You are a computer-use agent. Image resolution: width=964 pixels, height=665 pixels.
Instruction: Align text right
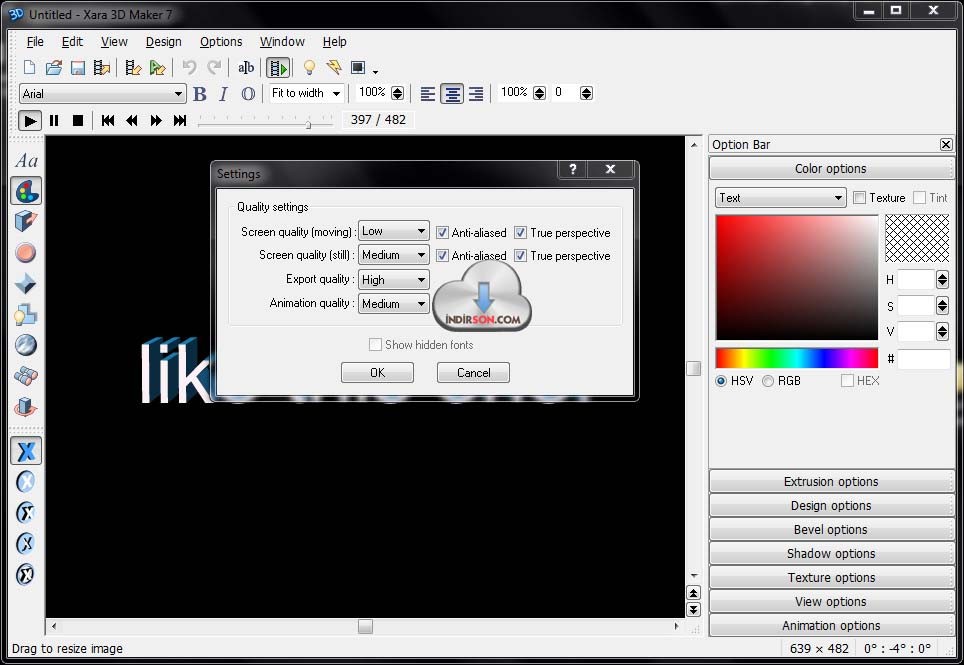476,94
